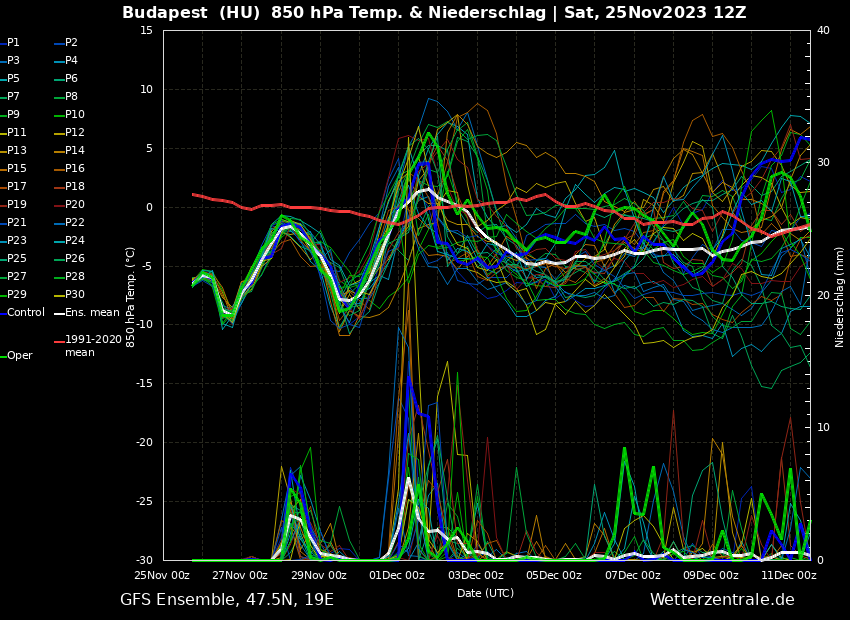Select the Oper legend entry
Screen dimensions: 850x620
(x=19, y=356)
